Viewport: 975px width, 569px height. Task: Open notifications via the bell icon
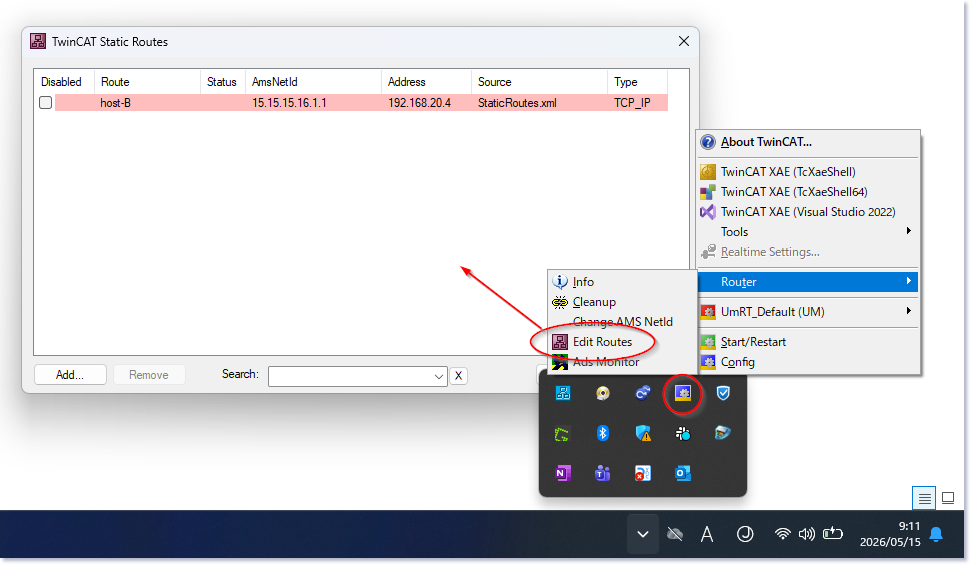coord(936,534)
